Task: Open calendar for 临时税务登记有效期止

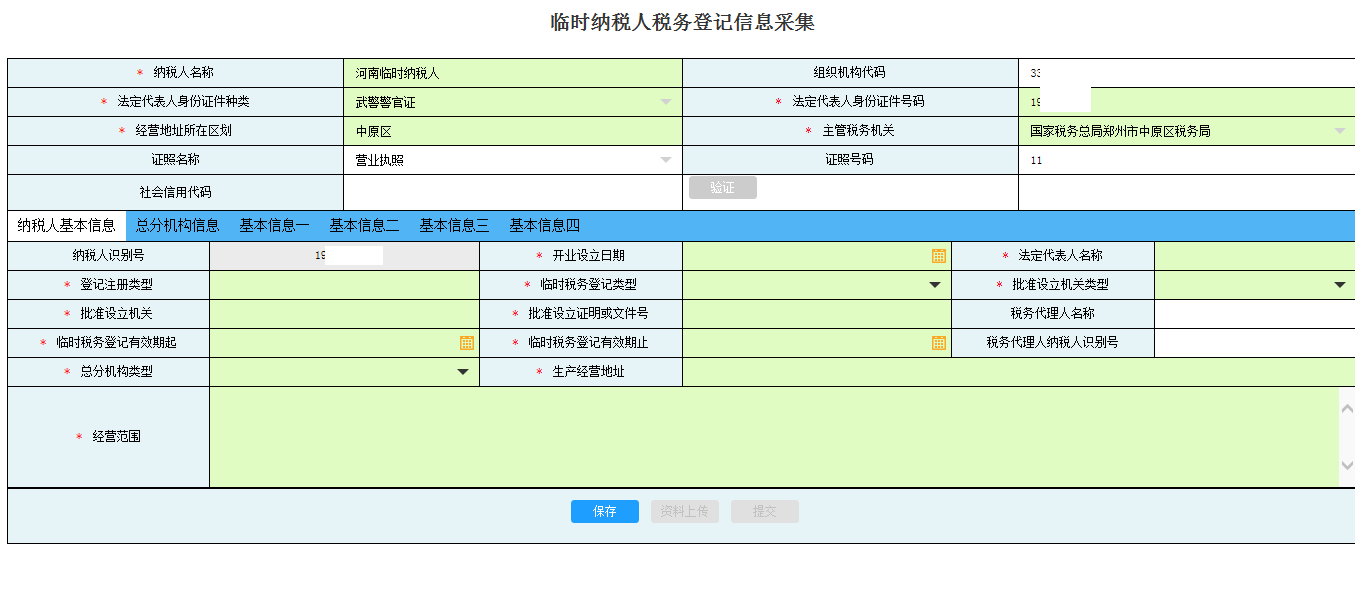Action: [938, 343]
